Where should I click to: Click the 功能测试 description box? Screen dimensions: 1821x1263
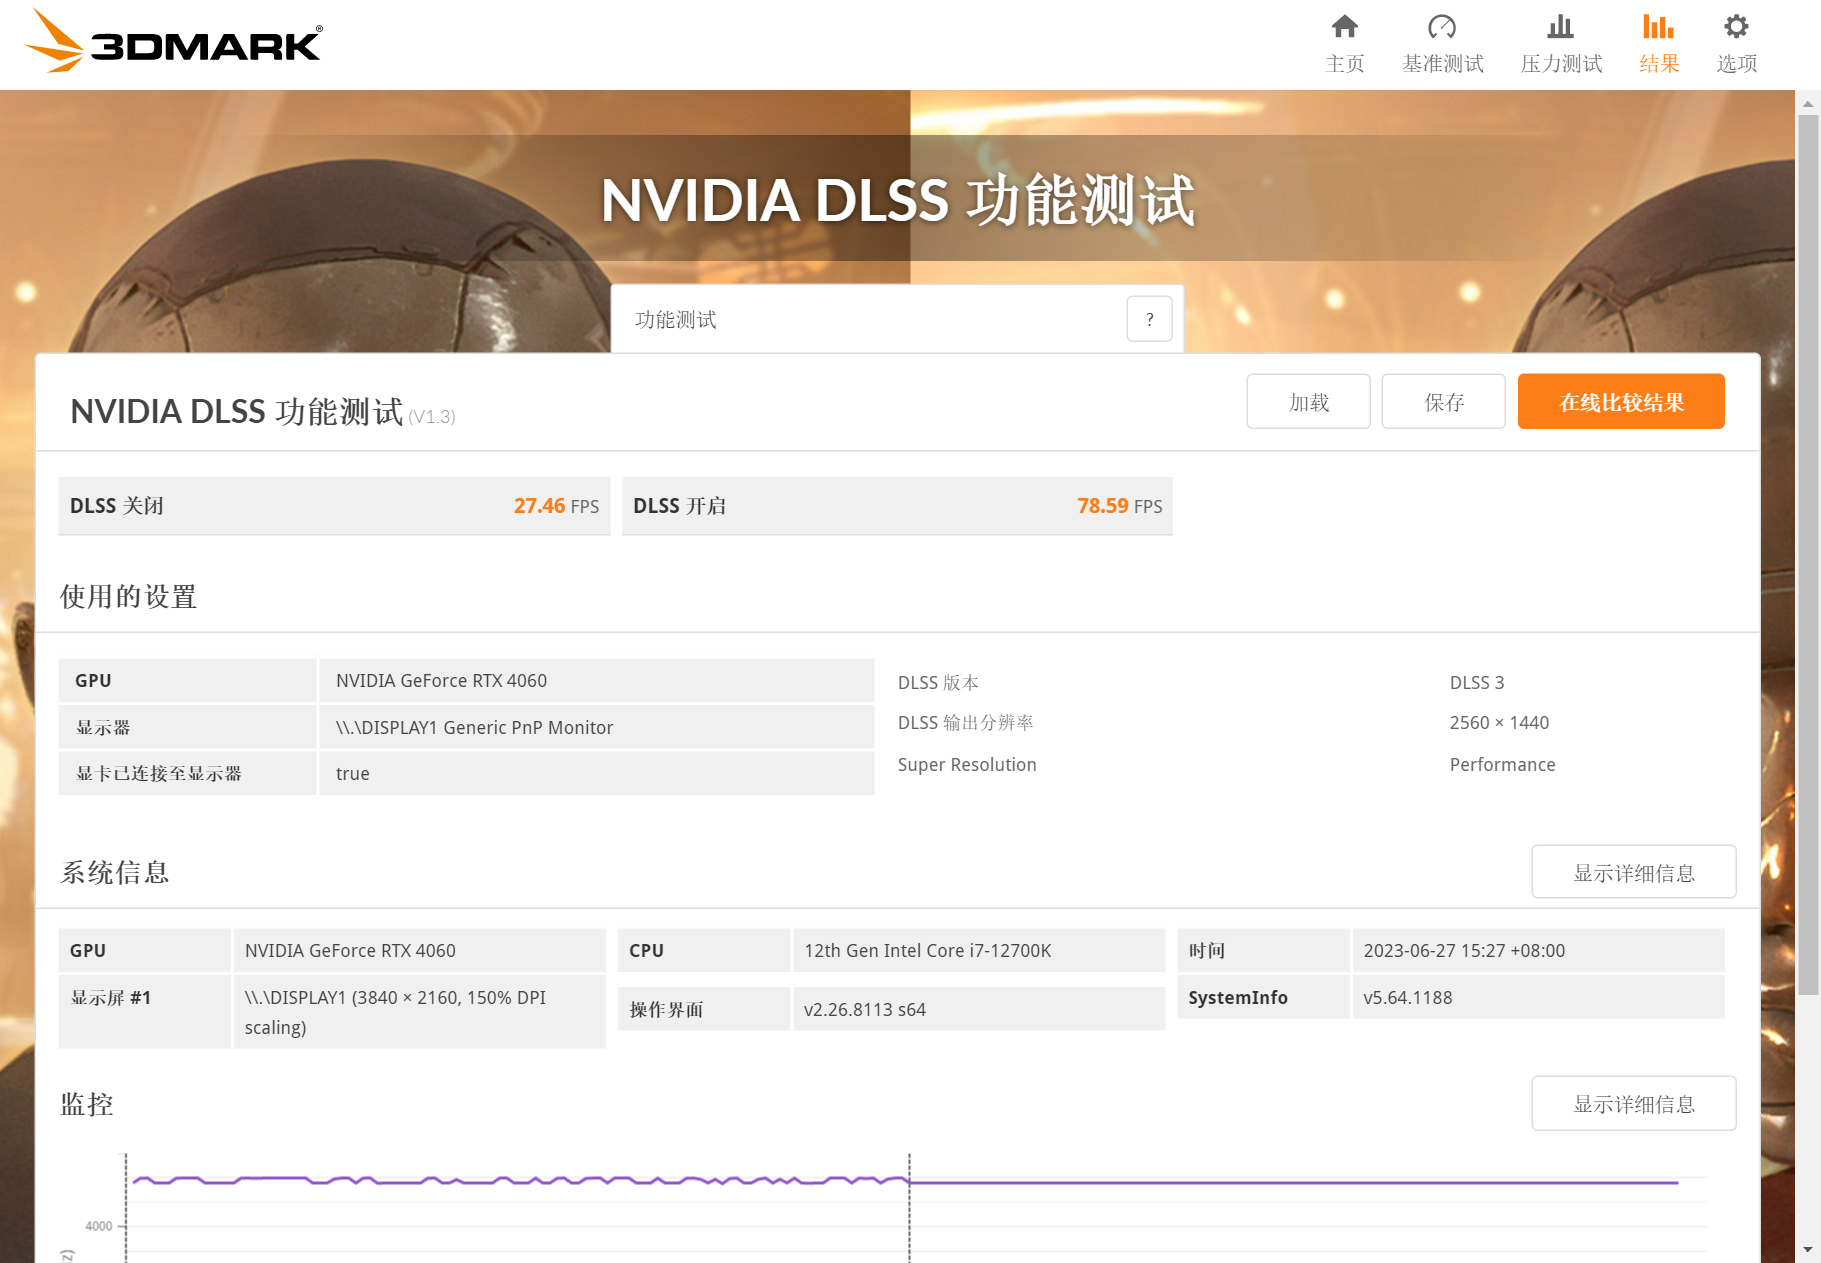tap(868, 319)
